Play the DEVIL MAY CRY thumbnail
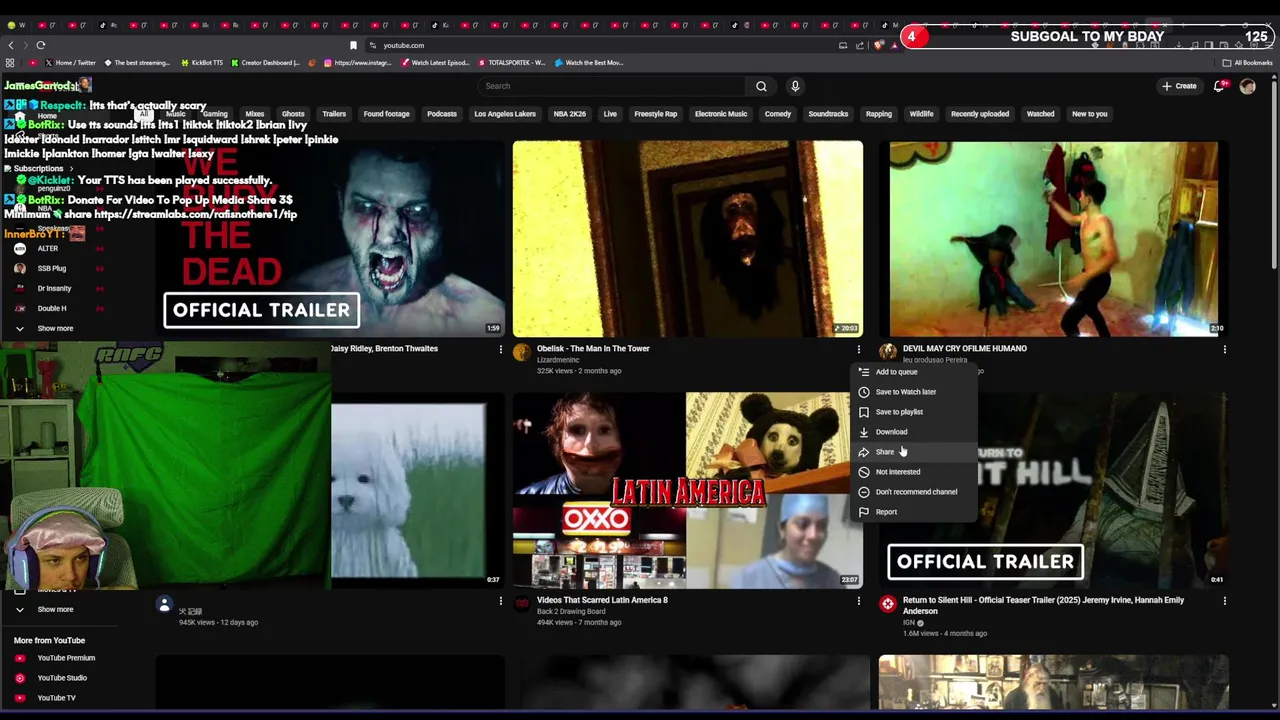The image size is (1280, 720). tap(1054, 238)
